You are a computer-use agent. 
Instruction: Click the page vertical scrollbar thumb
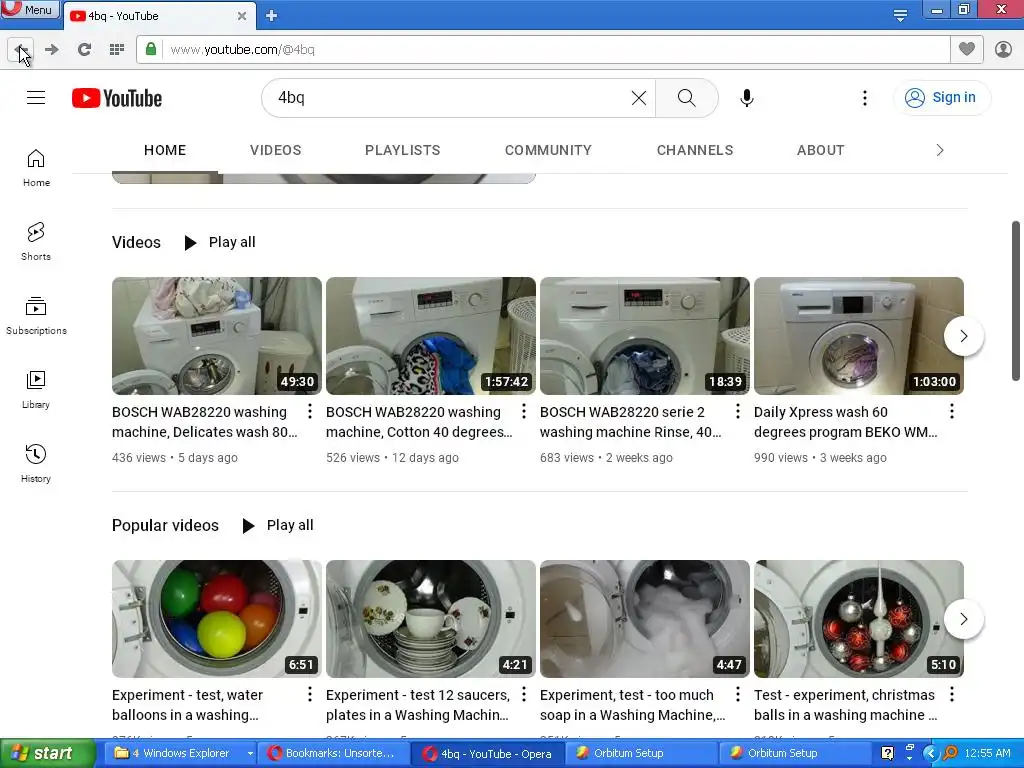click(1016, 300)
